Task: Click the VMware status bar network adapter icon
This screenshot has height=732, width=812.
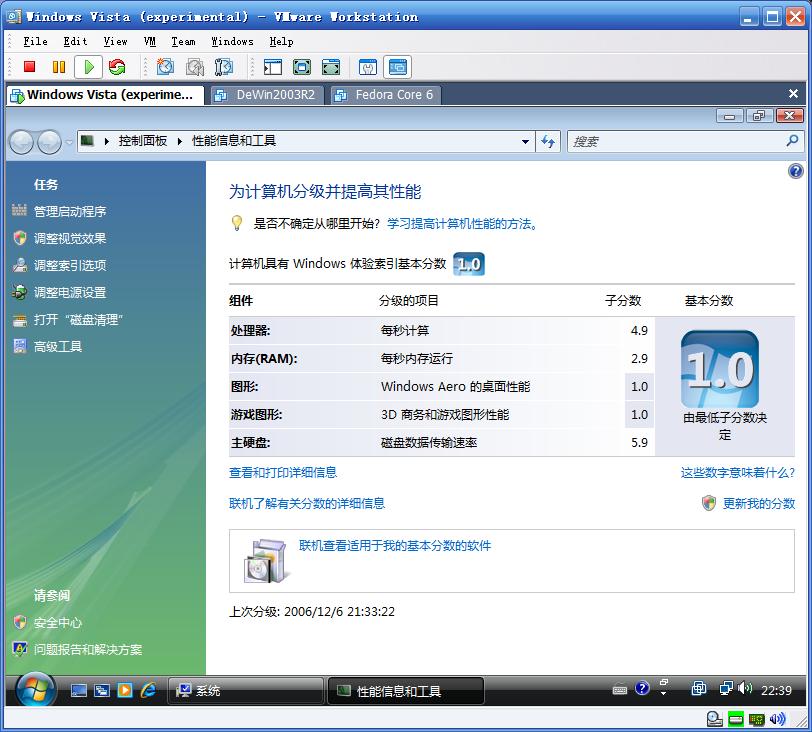Action: tap(757, 720)
